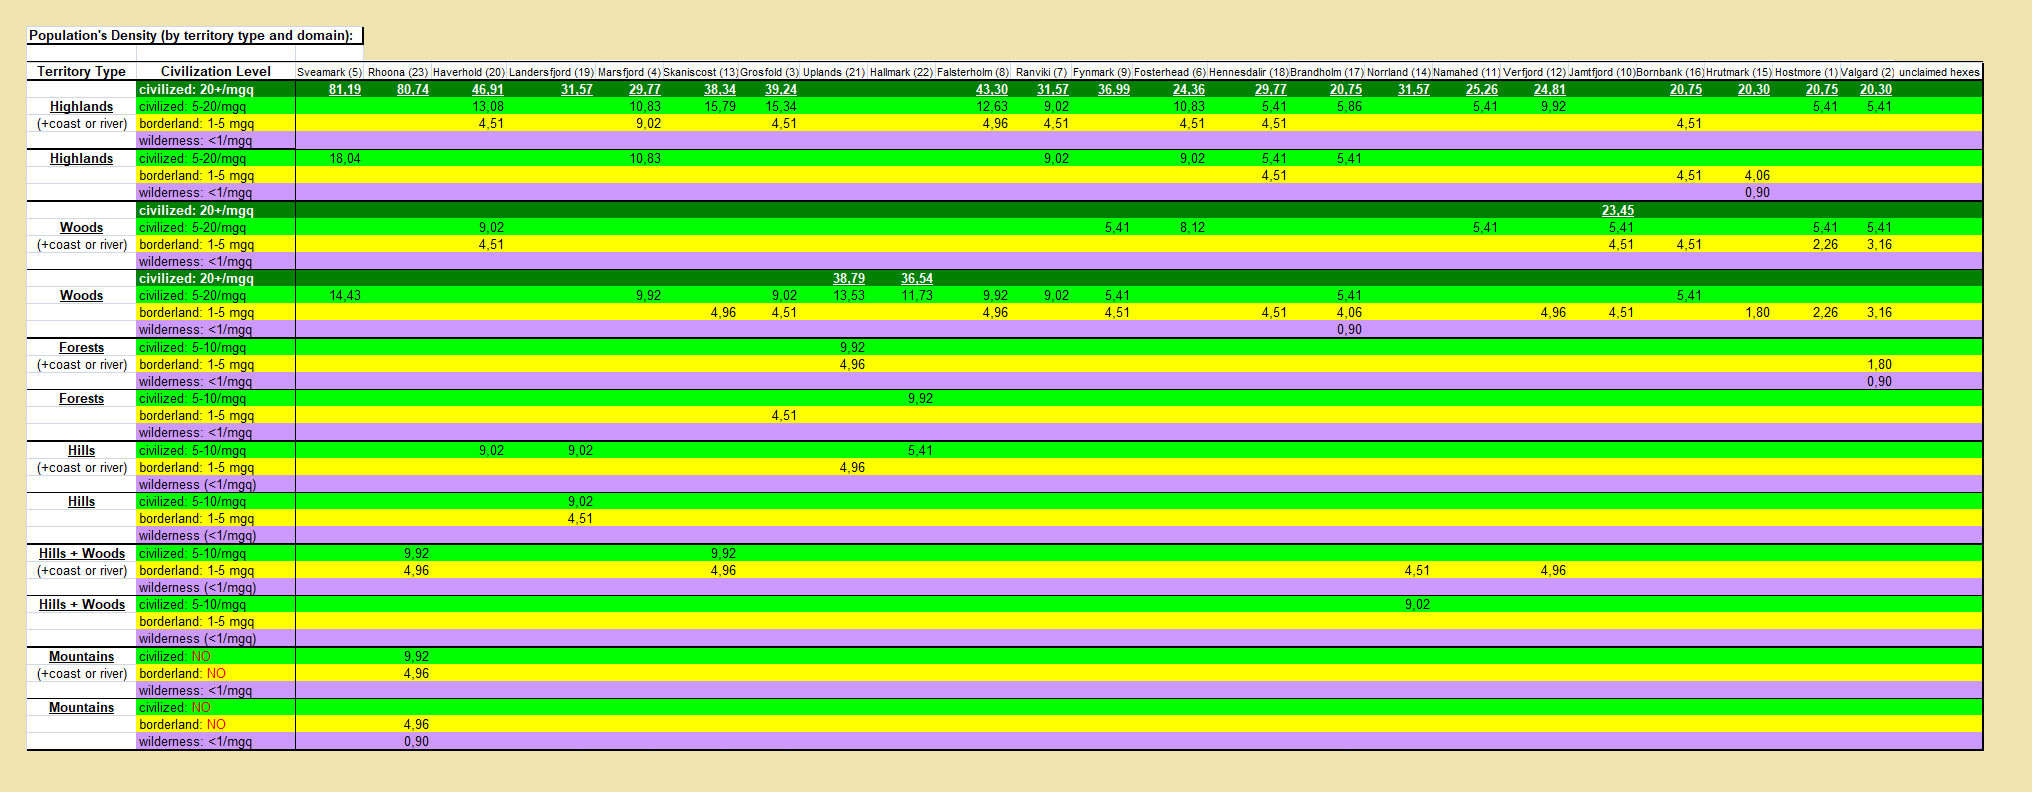Select cell 12,63 under Falsterholm
Screen dimensions: 2032x792
(992, 106)
